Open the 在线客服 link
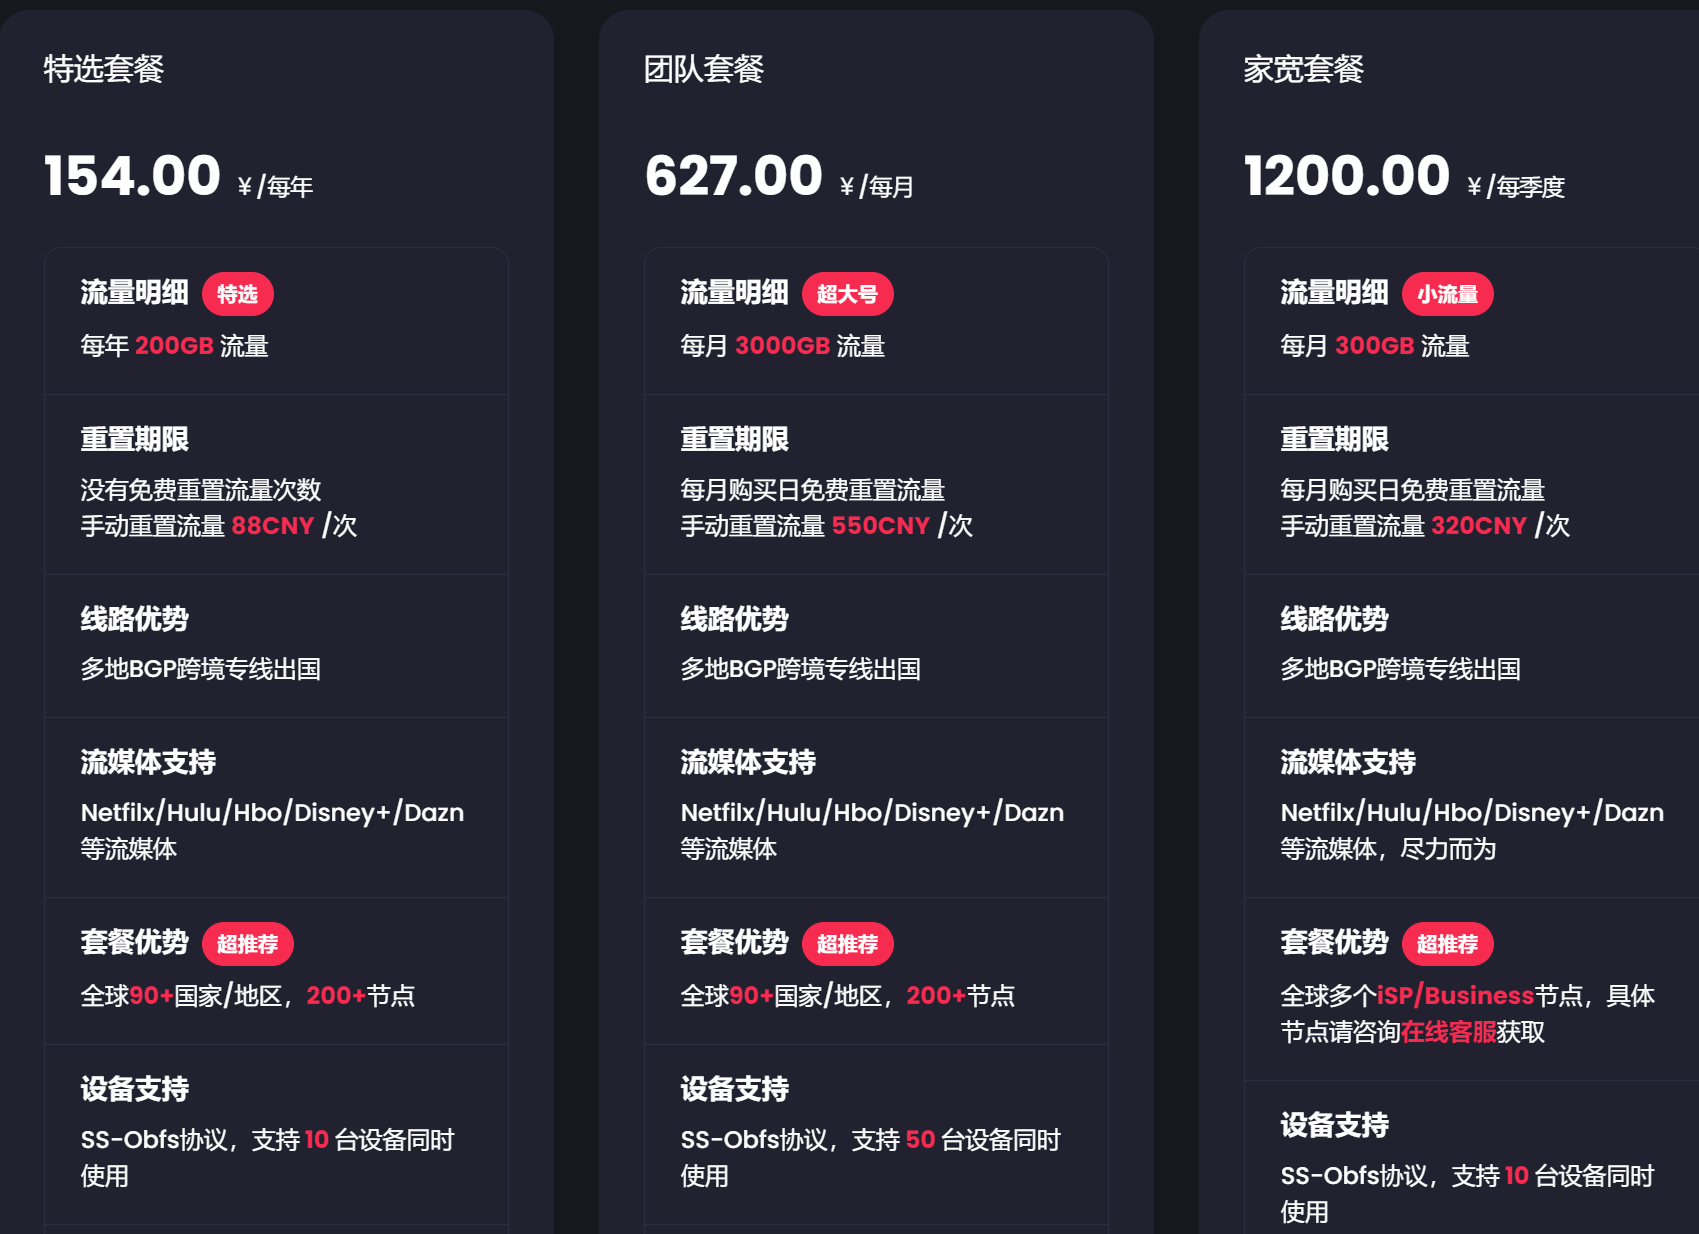1699x1234 pixels. click(1448, 1032)
